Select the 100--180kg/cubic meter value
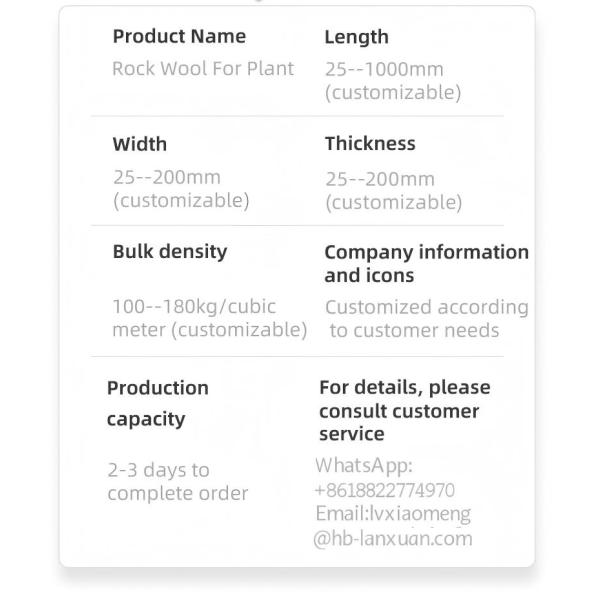 [x=209, y=318]
